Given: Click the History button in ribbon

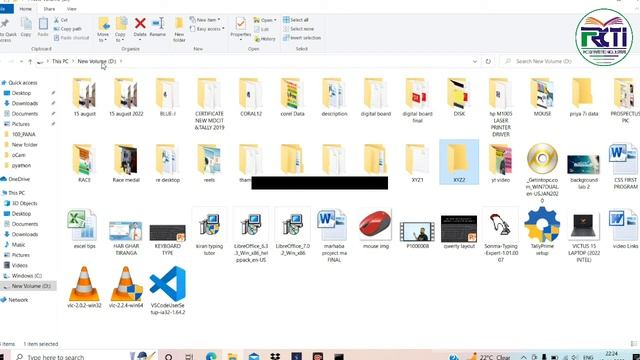Looking at the screenshot, I should point(265,39).
